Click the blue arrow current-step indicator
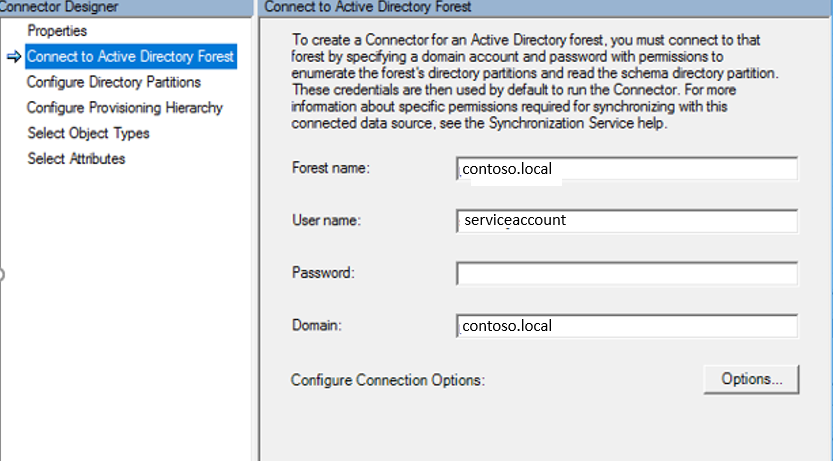Screen dimensions: 833x461 14,56
